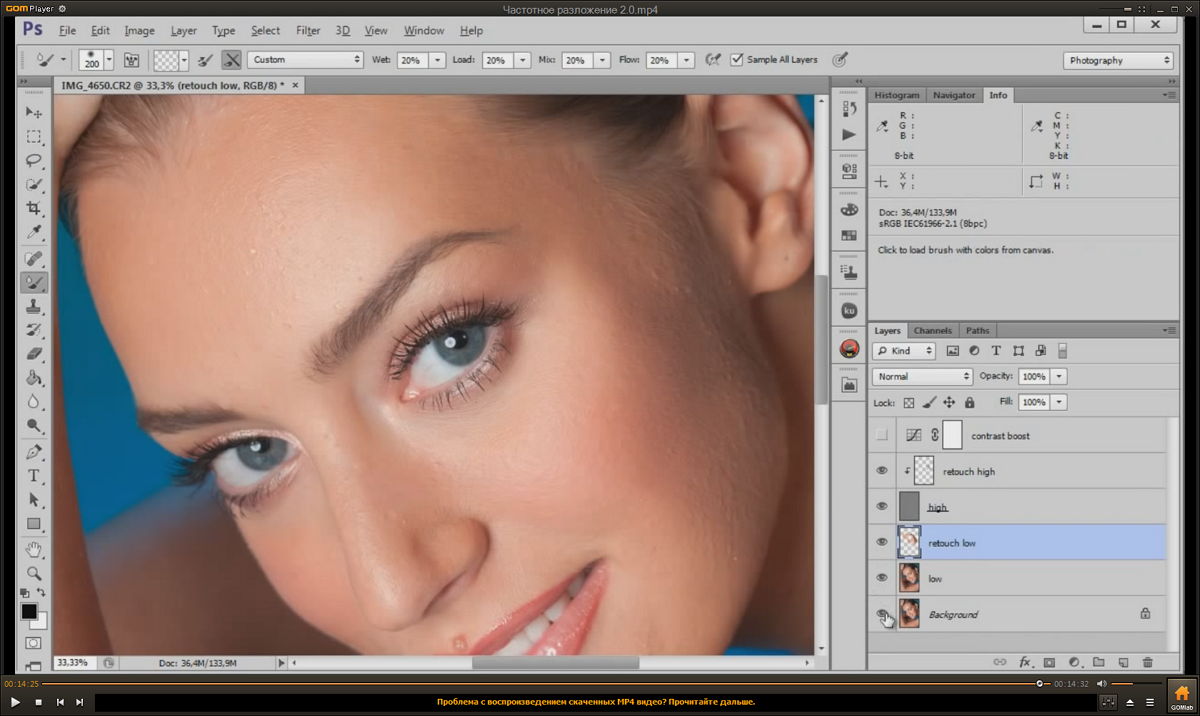Click the delete layer trash icon
The image size is (1200, 716).
coord(1147,662)
